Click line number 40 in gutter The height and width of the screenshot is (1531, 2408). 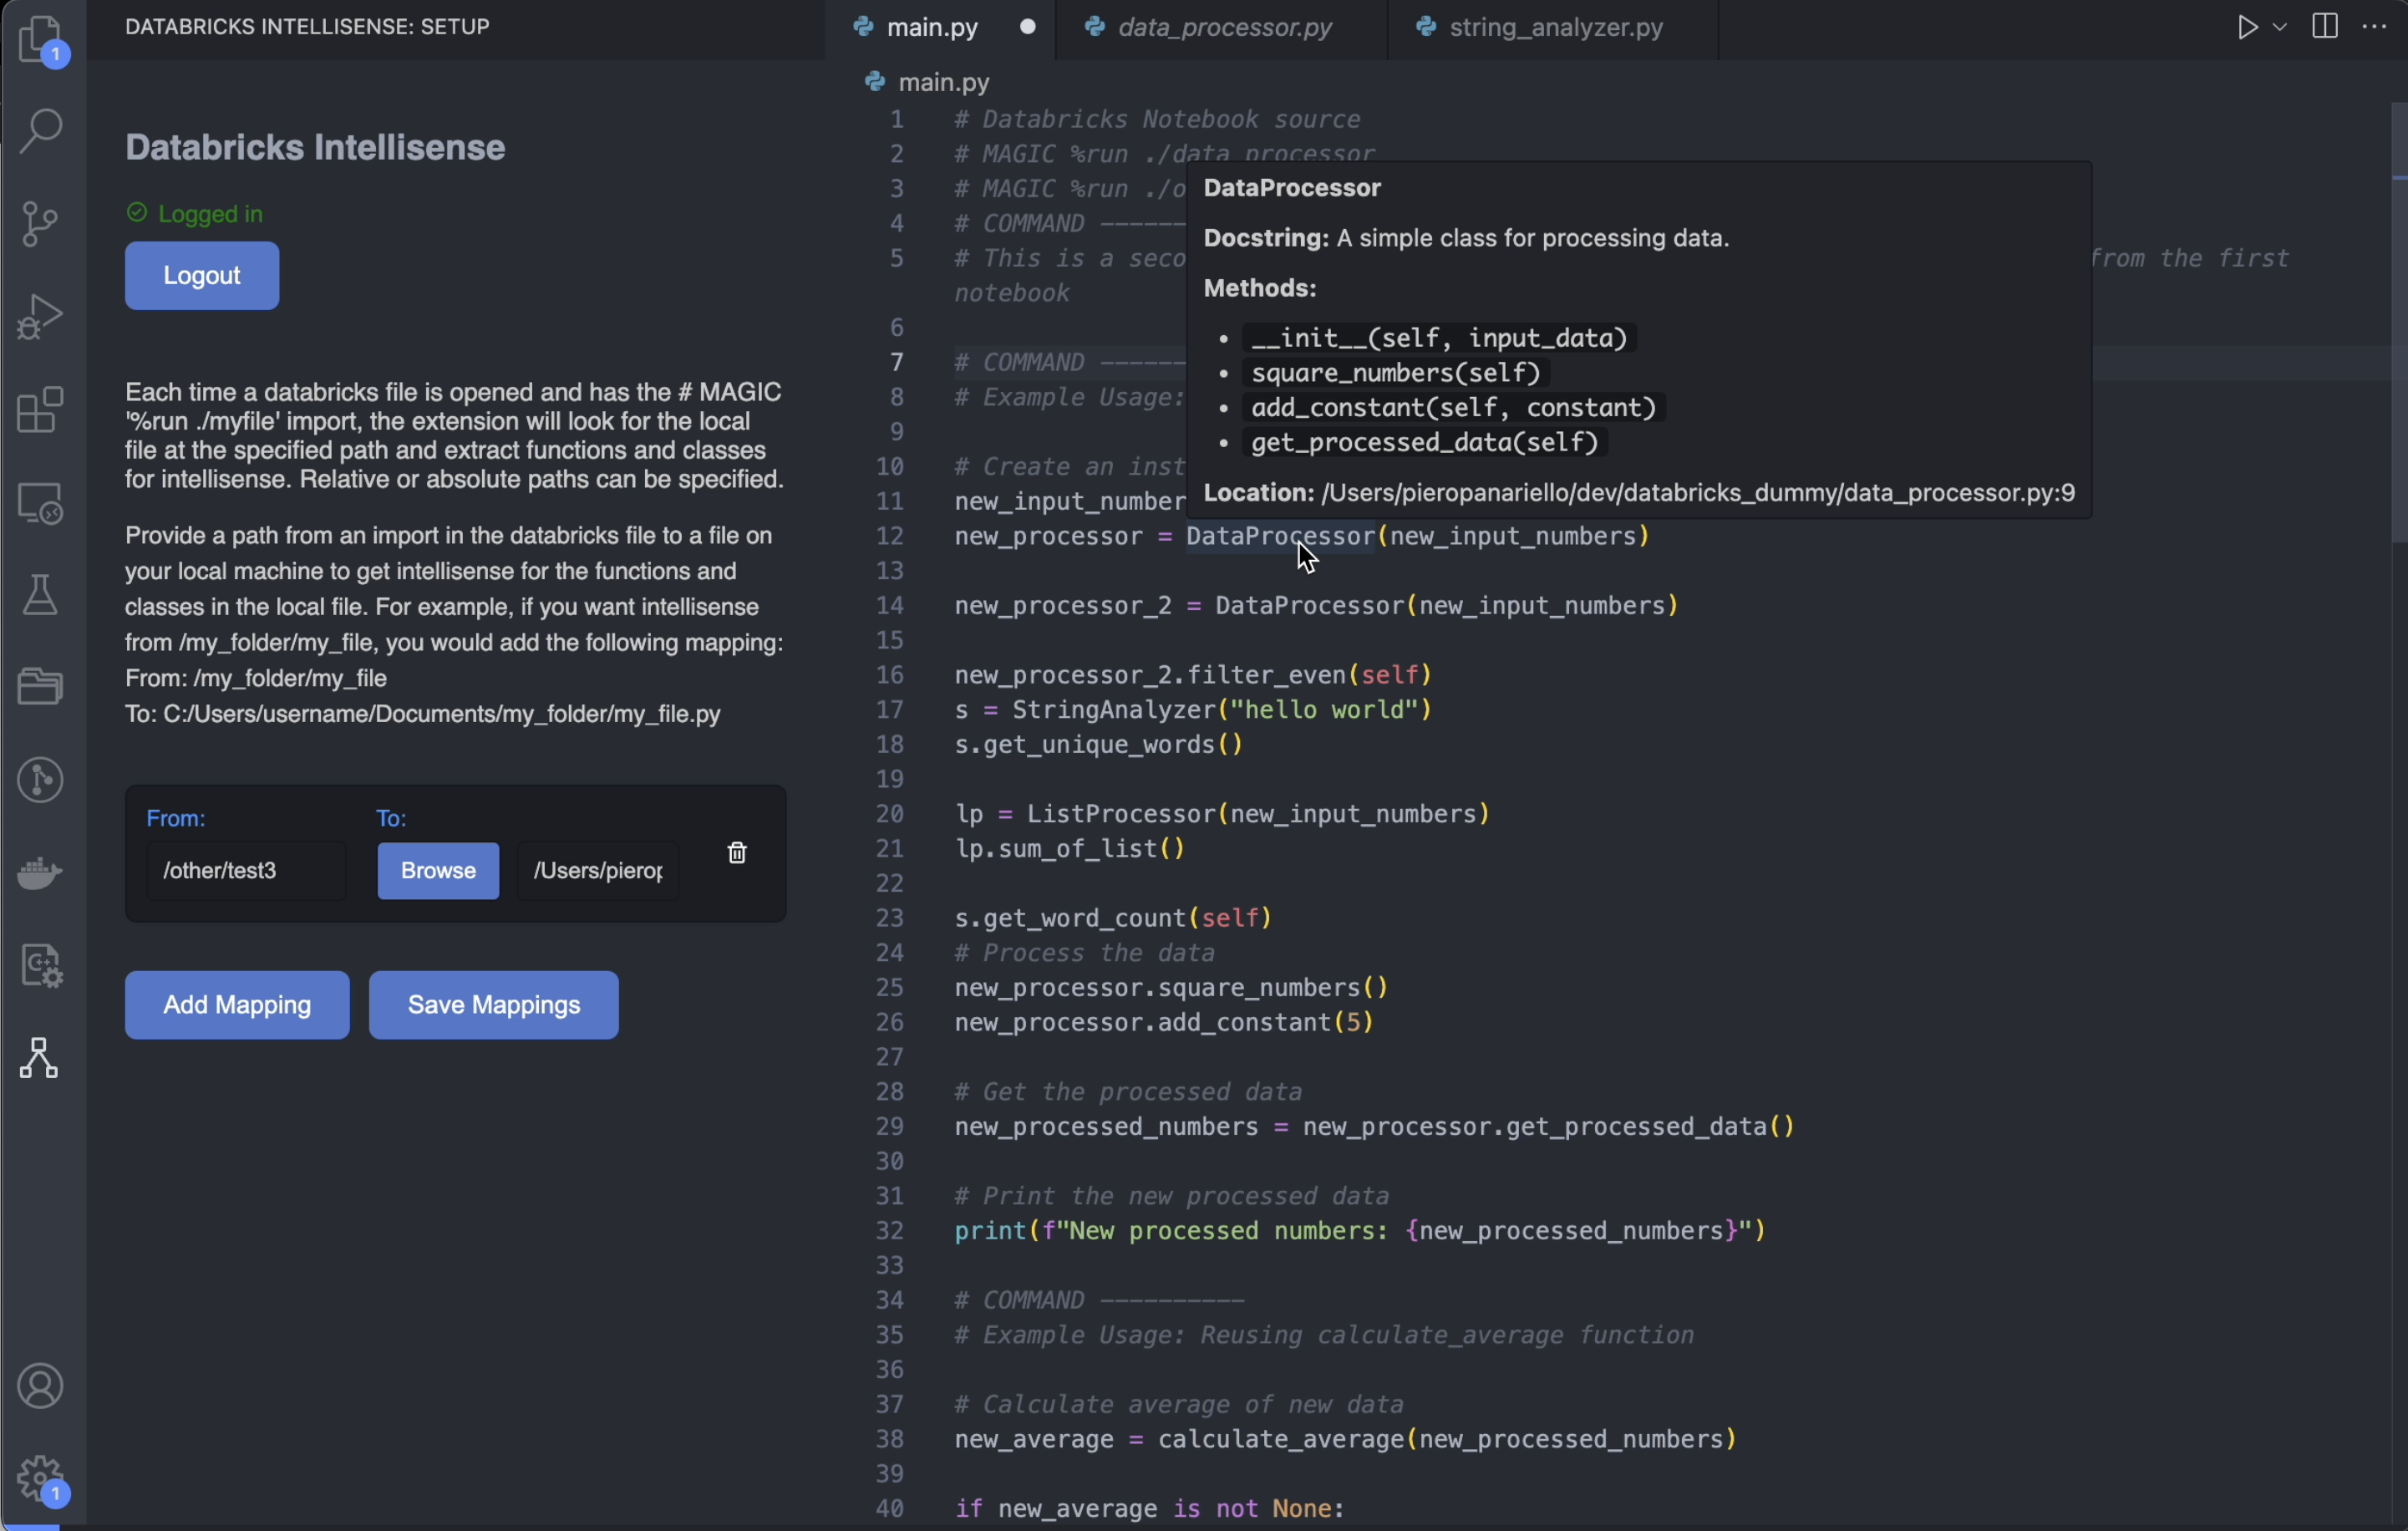(890, 1509)
